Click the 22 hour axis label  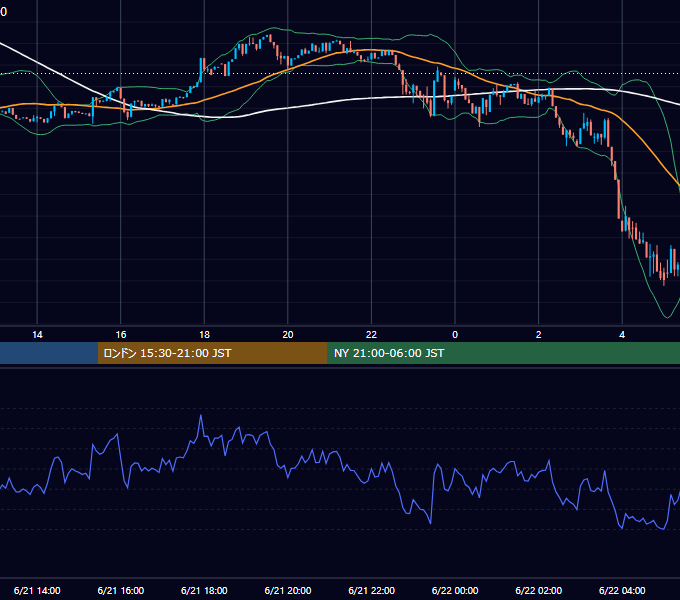pyautogui.click(x=371, y=335)
